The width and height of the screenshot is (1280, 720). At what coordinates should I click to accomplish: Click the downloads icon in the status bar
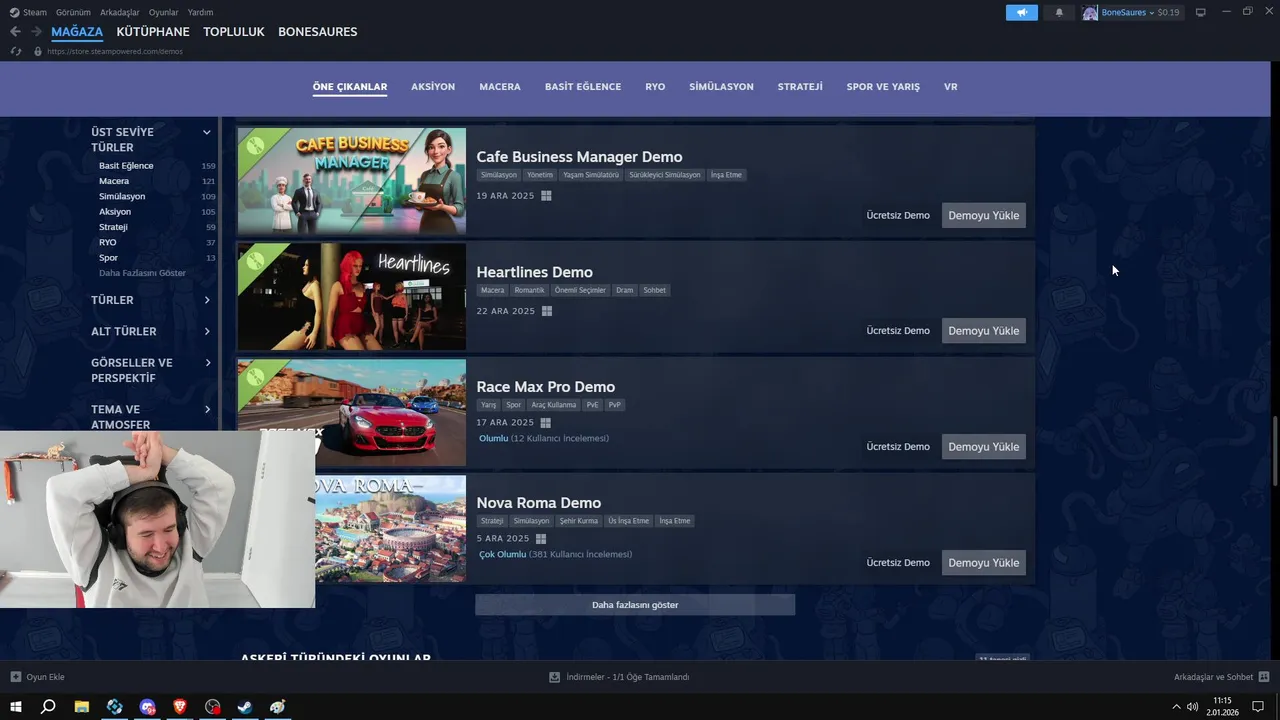pyautogui.click(x=555, y=677)
